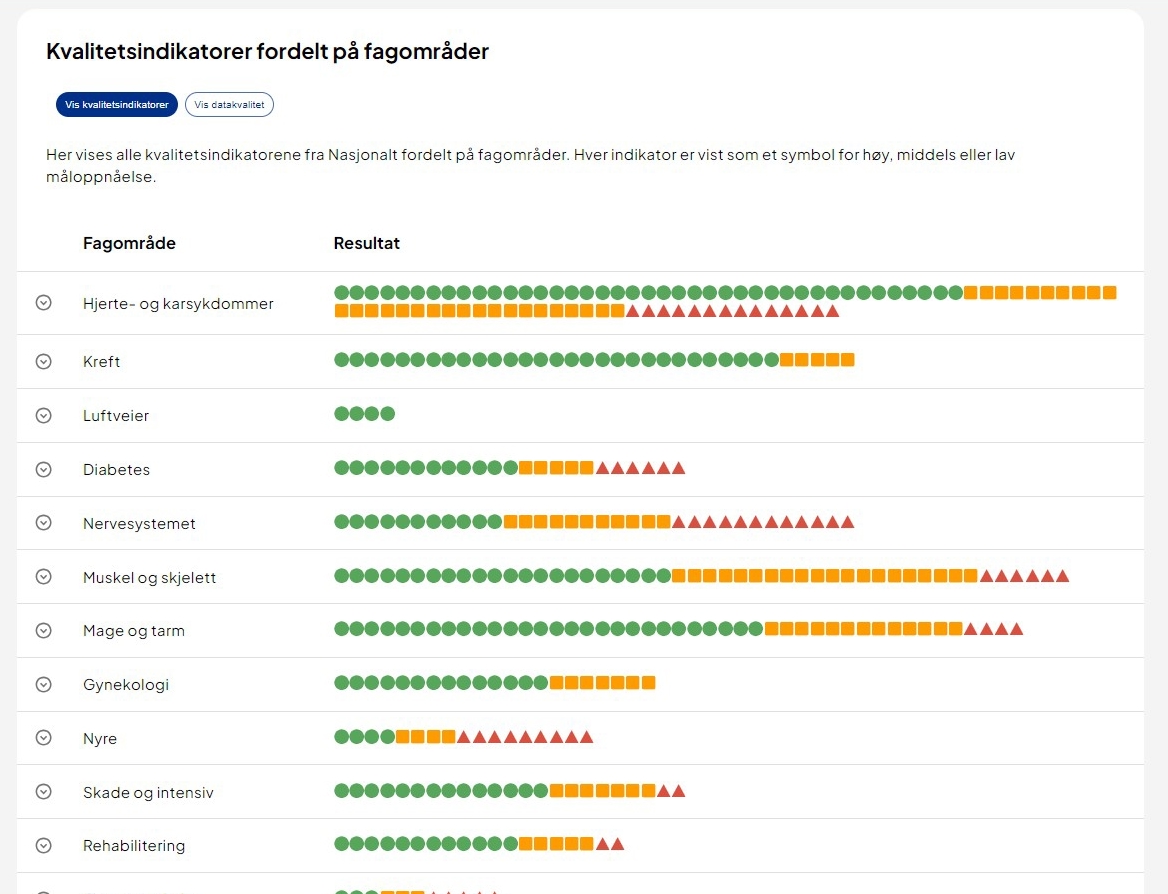Click the Kreft row label
This screenshot has height=894, width=1168.
pos(101,361)
